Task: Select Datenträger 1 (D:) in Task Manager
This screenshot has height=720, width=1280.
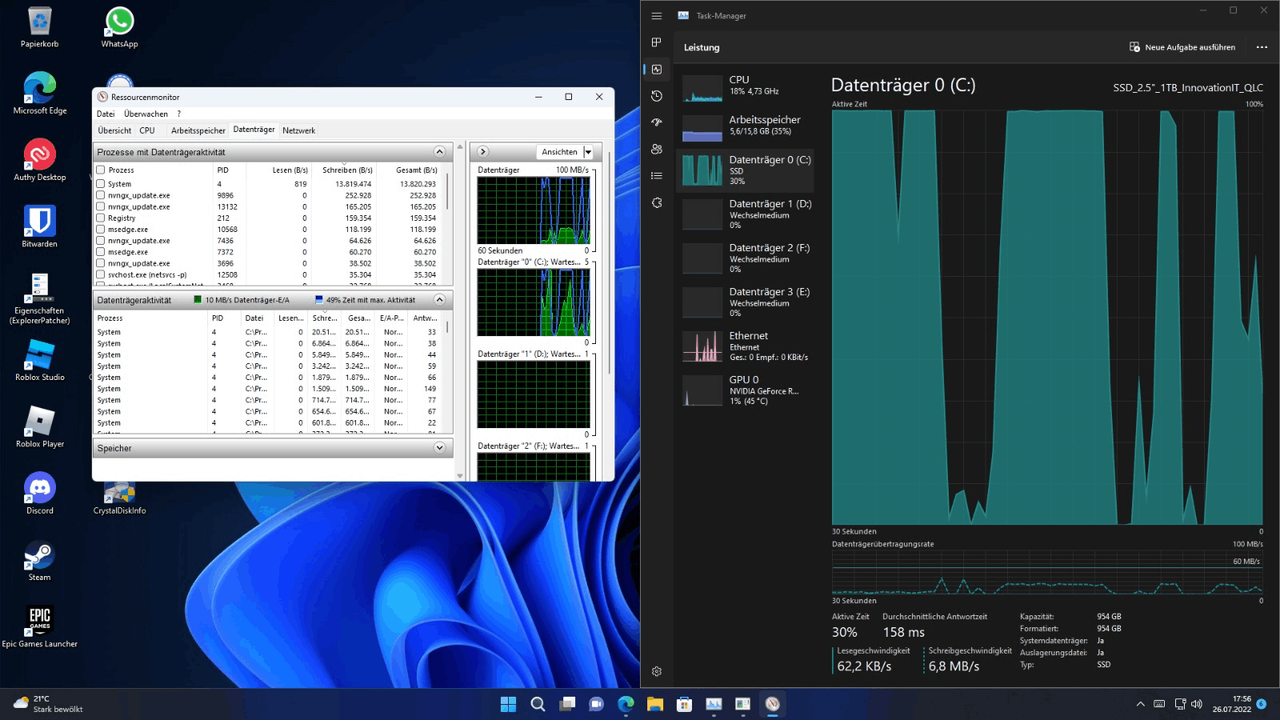Action: [745, 214]
